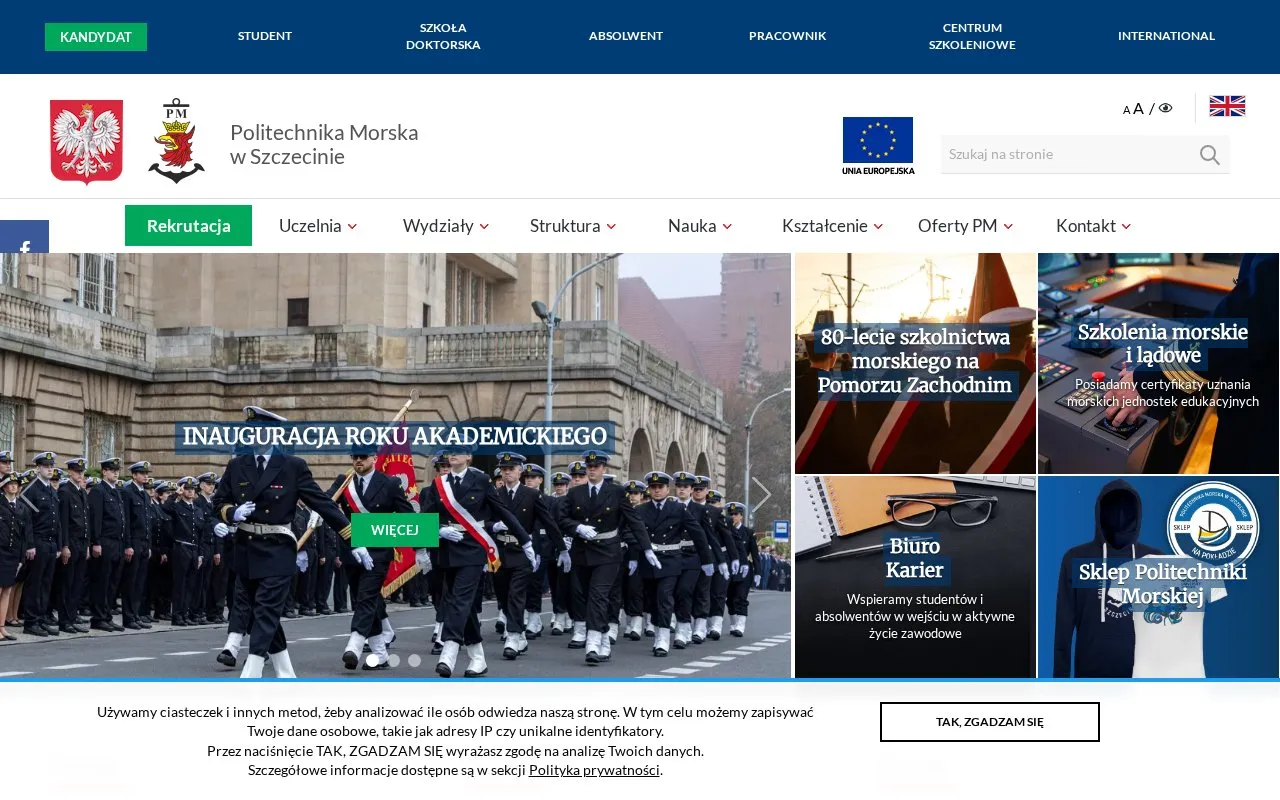1280x800 pixels.
Task: Select the KANDYDAT tab
Action: pos(96,37)
